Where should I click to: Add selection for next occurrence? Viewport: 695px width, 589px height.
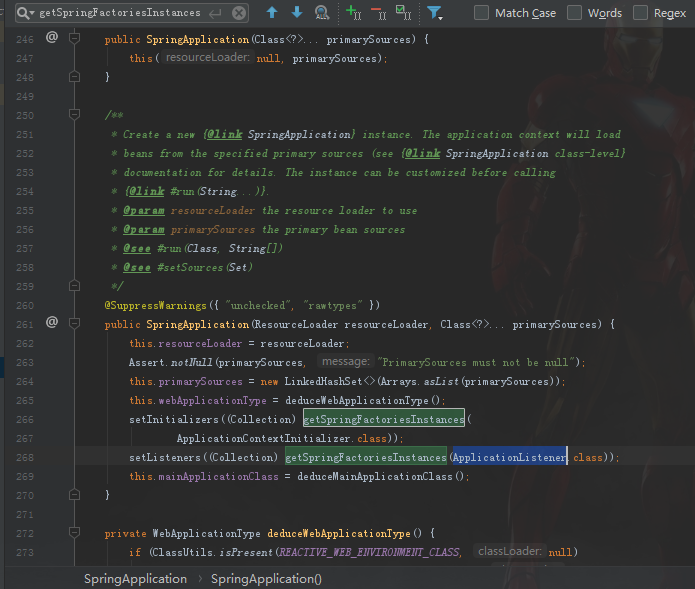pyautogui.click(x=353, y=13)
